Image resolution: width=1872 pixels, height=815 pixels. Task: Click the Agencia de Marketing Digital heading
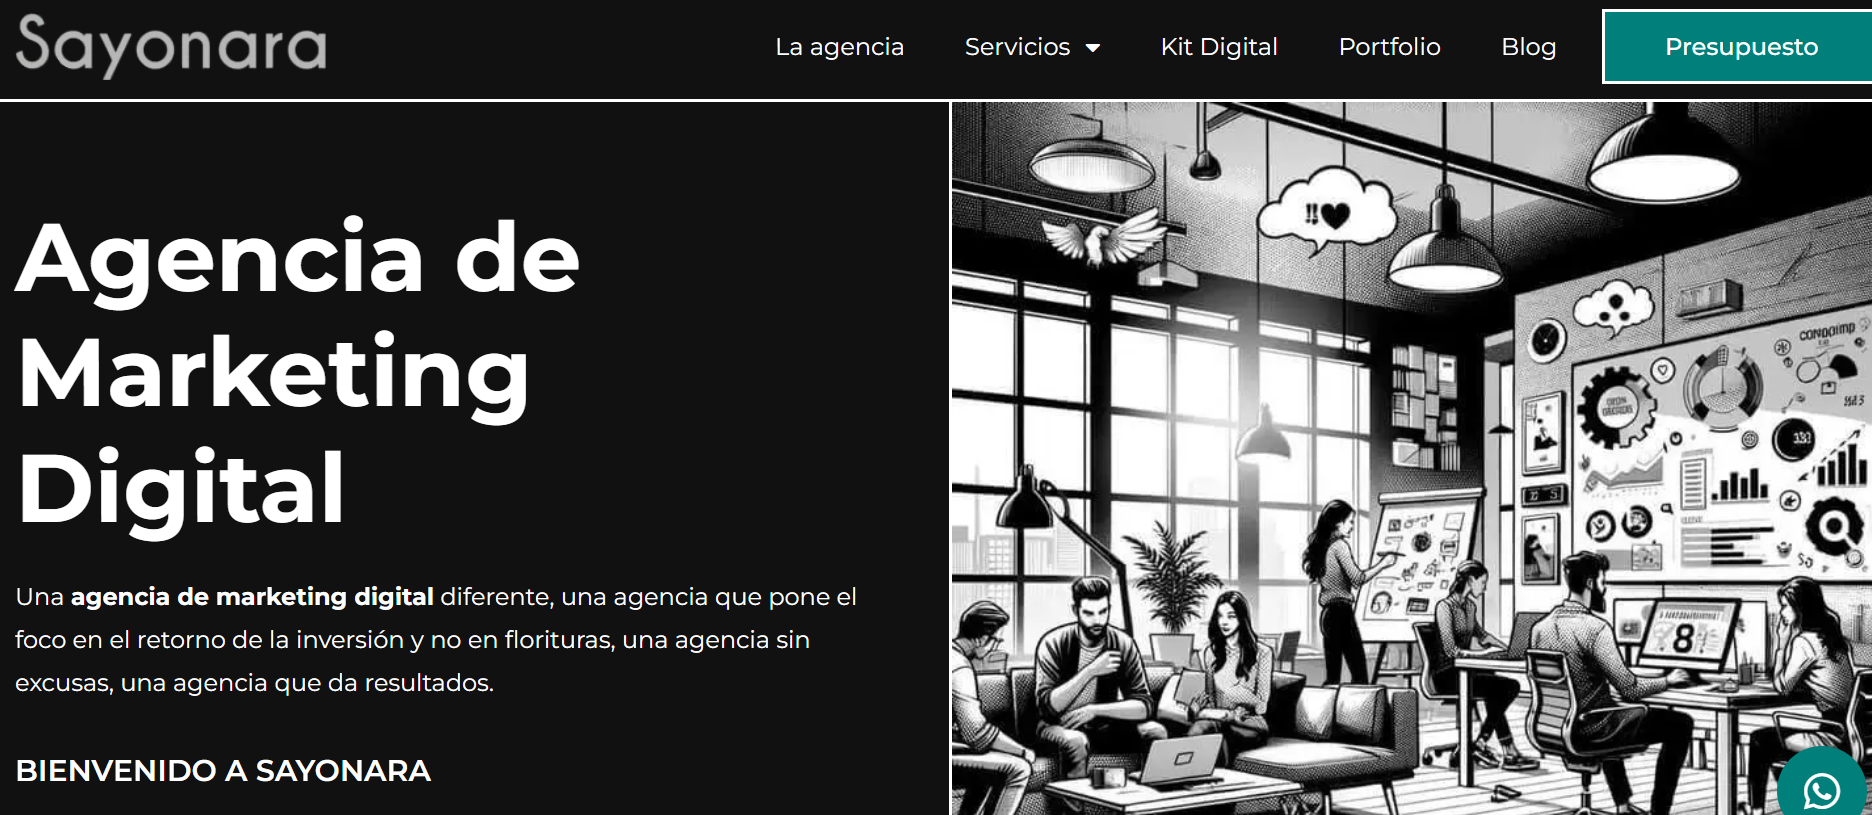click(298, 371)
